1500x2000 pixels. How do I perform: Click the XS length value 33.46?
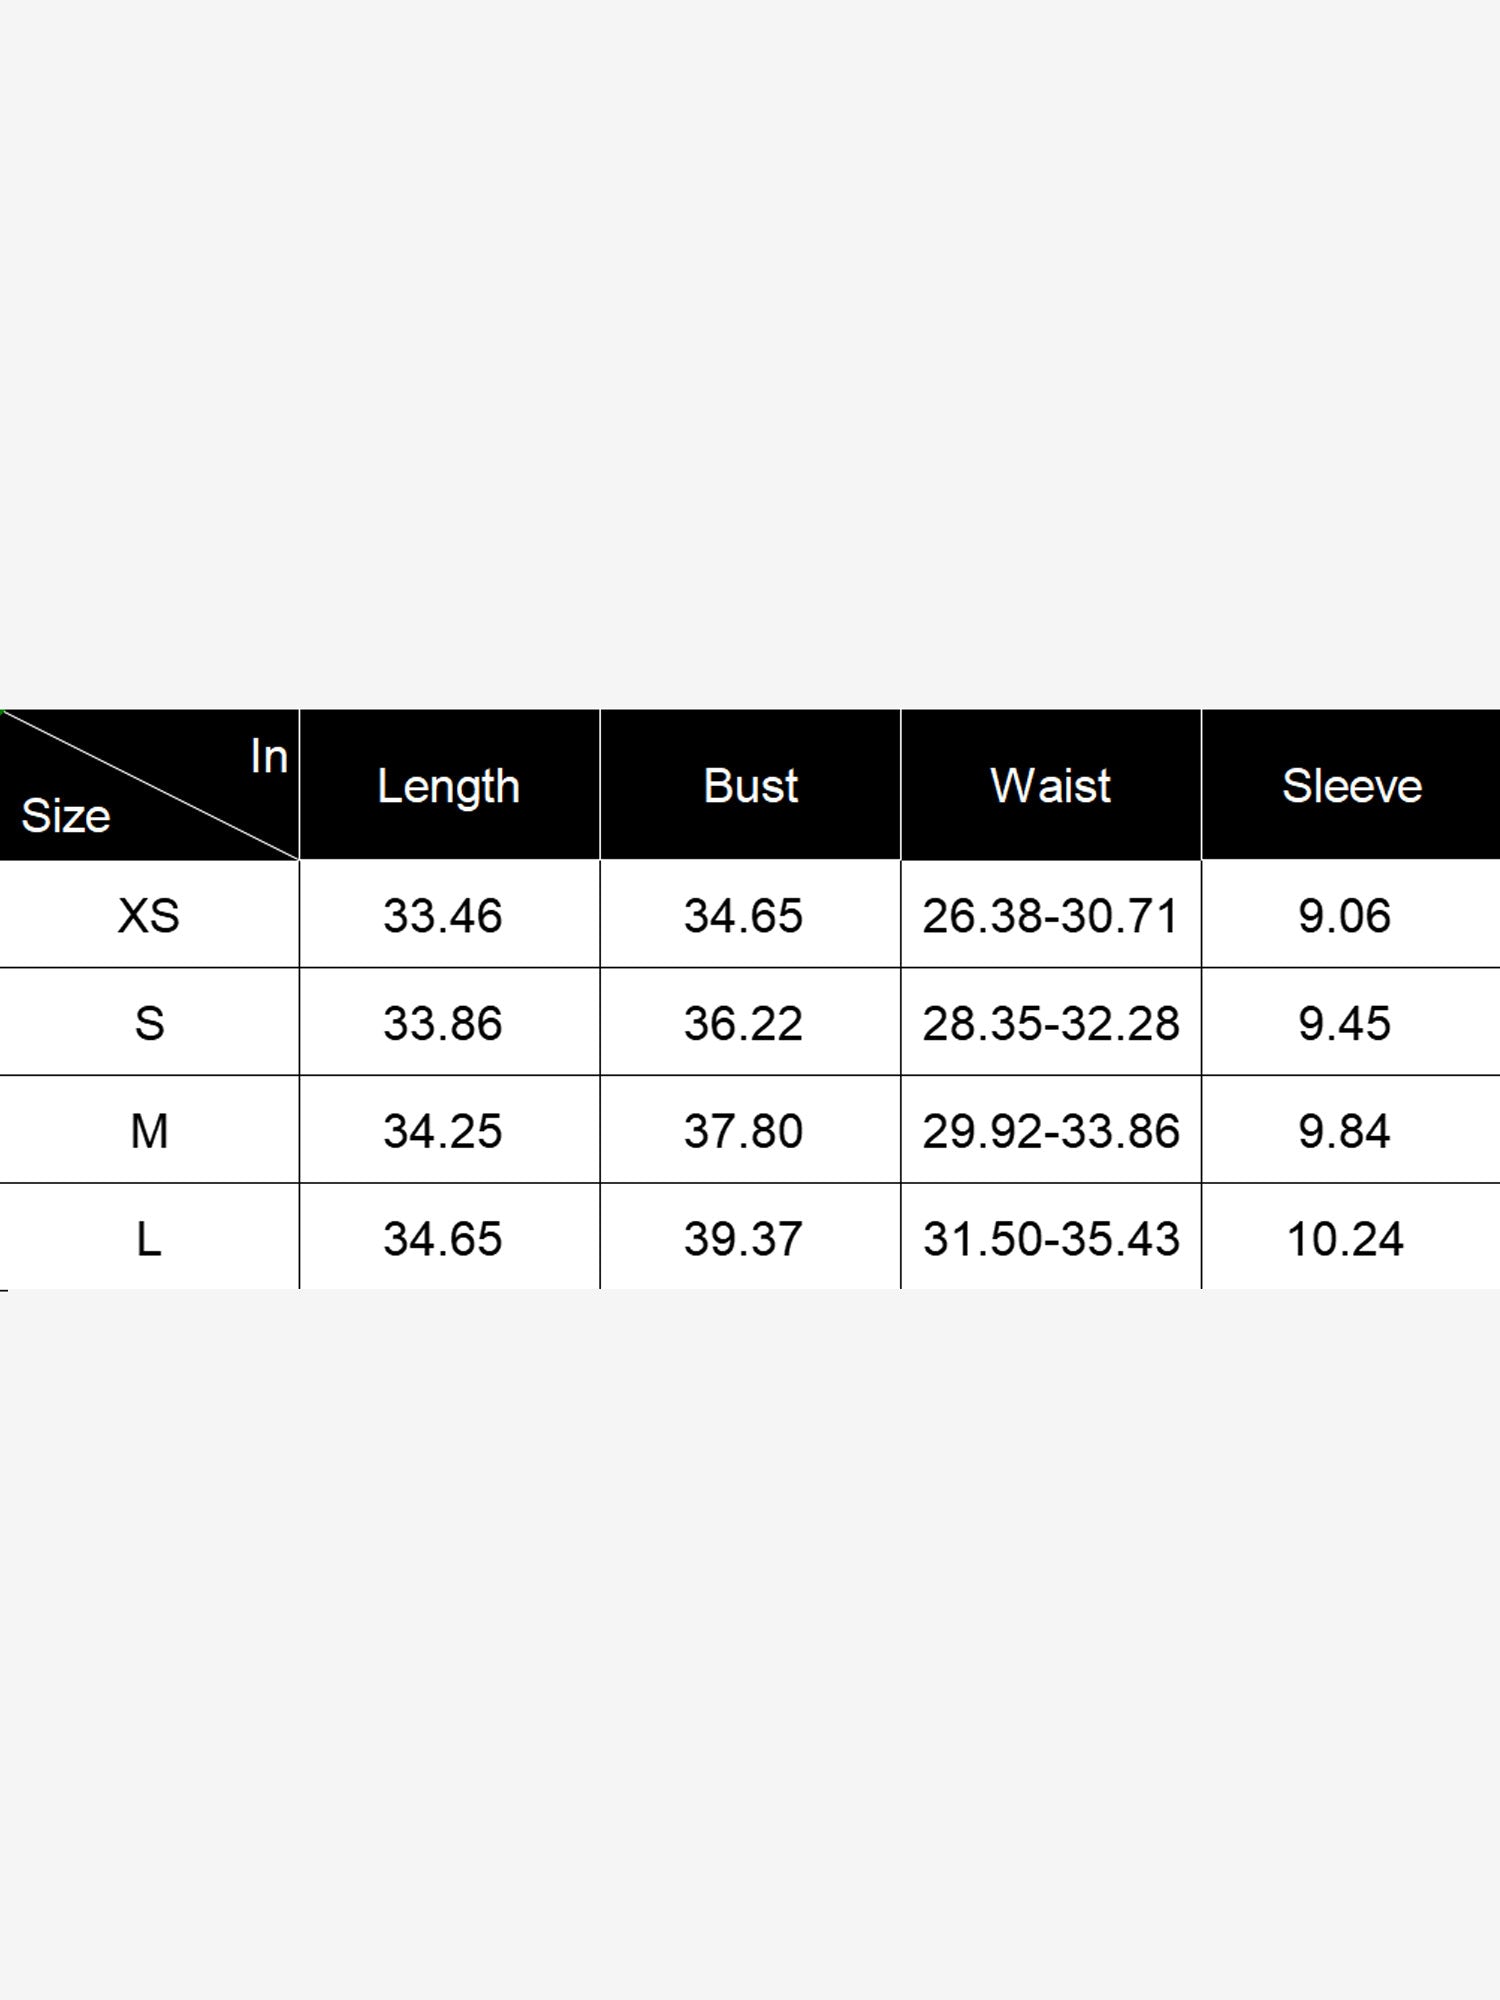[x=442, y=916]
